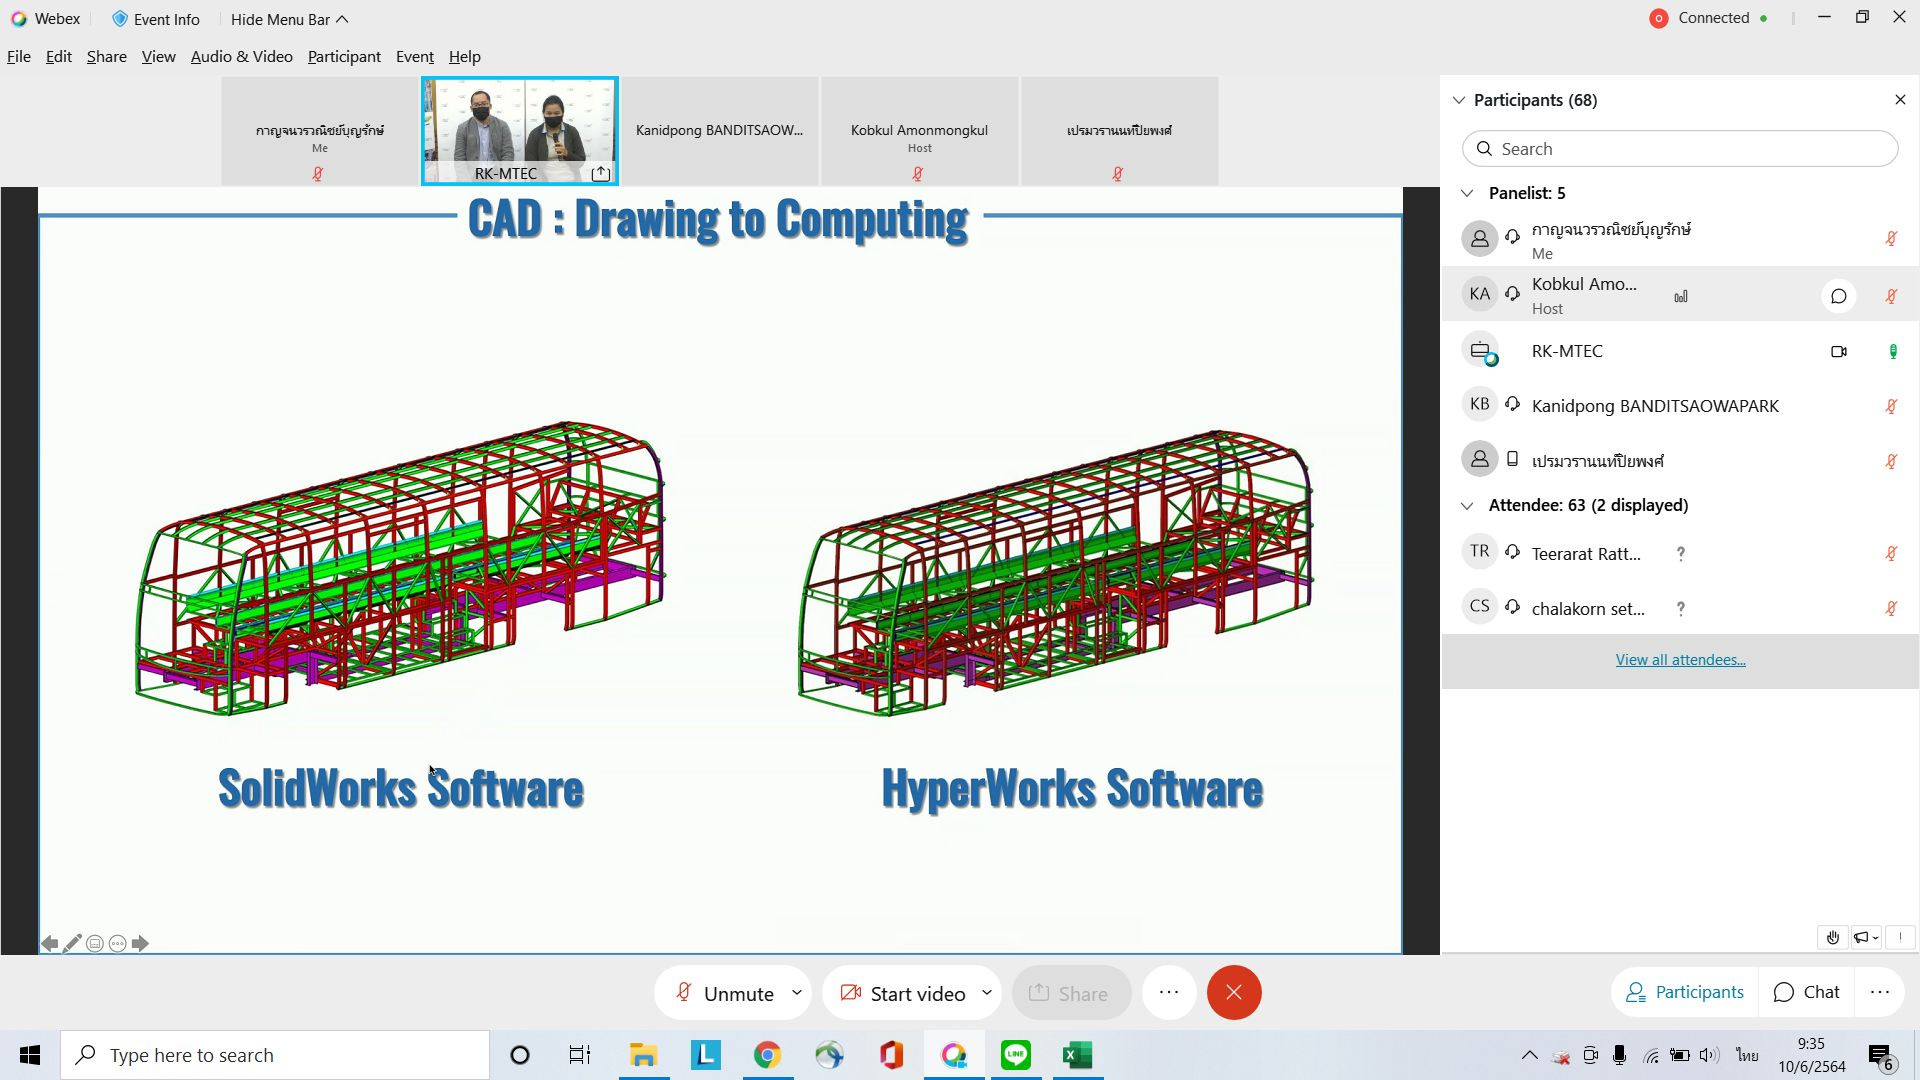The width and height of the screenshot is (1920, 1080).
Task: Open the Participant menu
Action: (x=344, y=57)
